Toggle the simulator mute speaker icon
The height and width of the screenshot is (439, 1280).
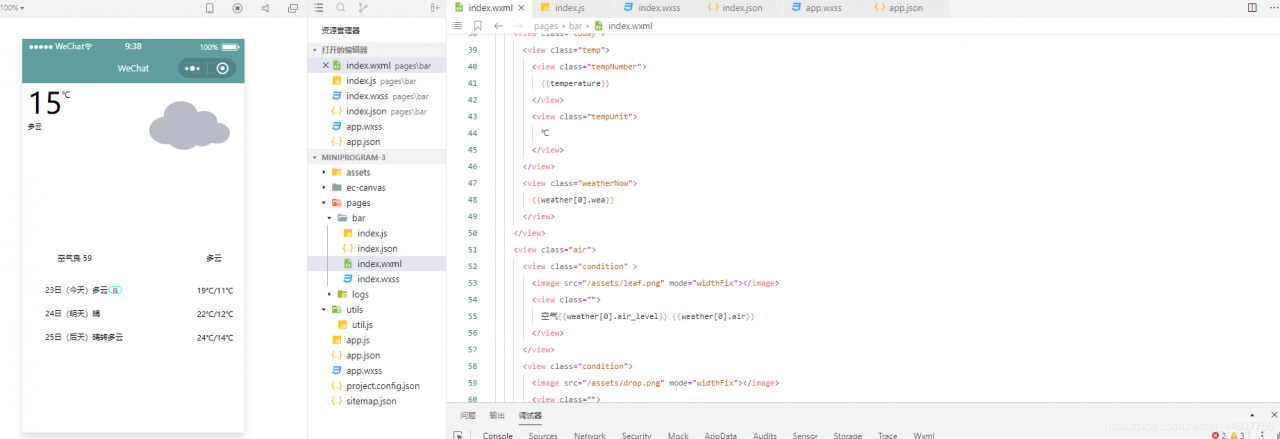pos(265,8)
